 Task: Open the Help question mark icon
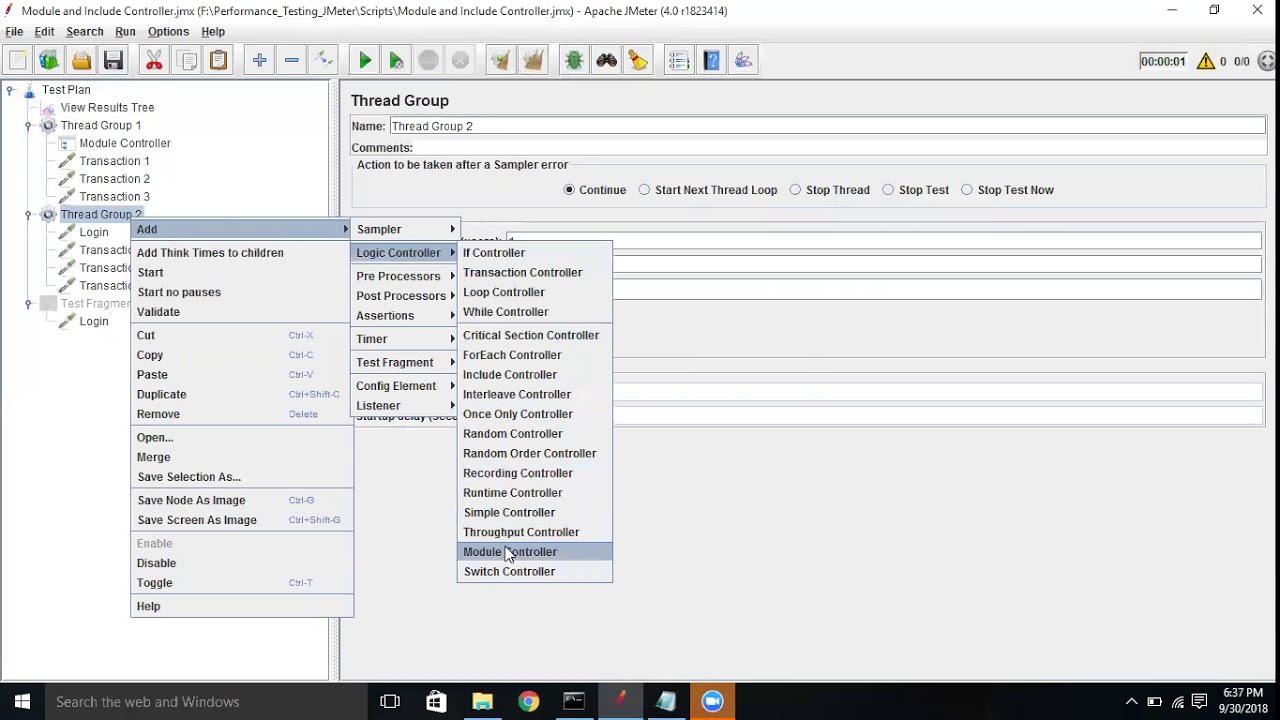(711, 61)
